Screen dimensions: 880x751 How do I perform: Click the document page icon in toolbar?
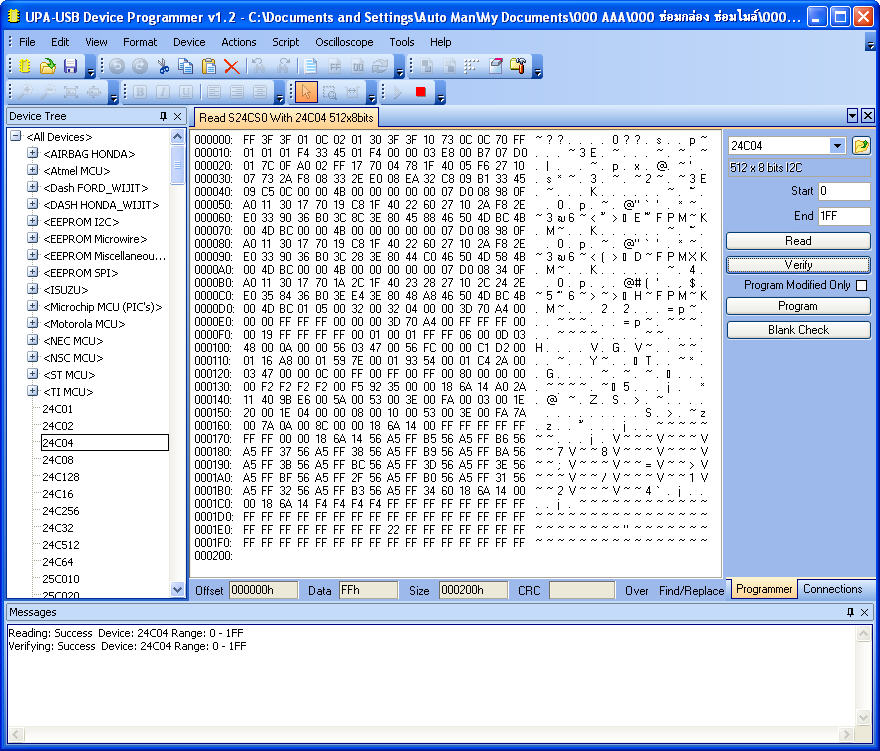310,66
